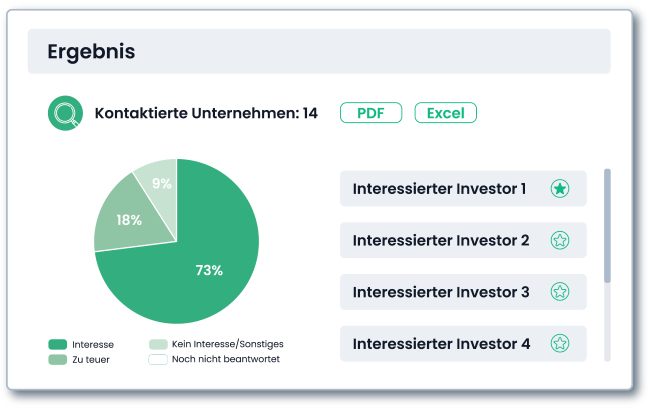
Task: Click the Interesse legend color swatch
Action: [x=58, y=344]
